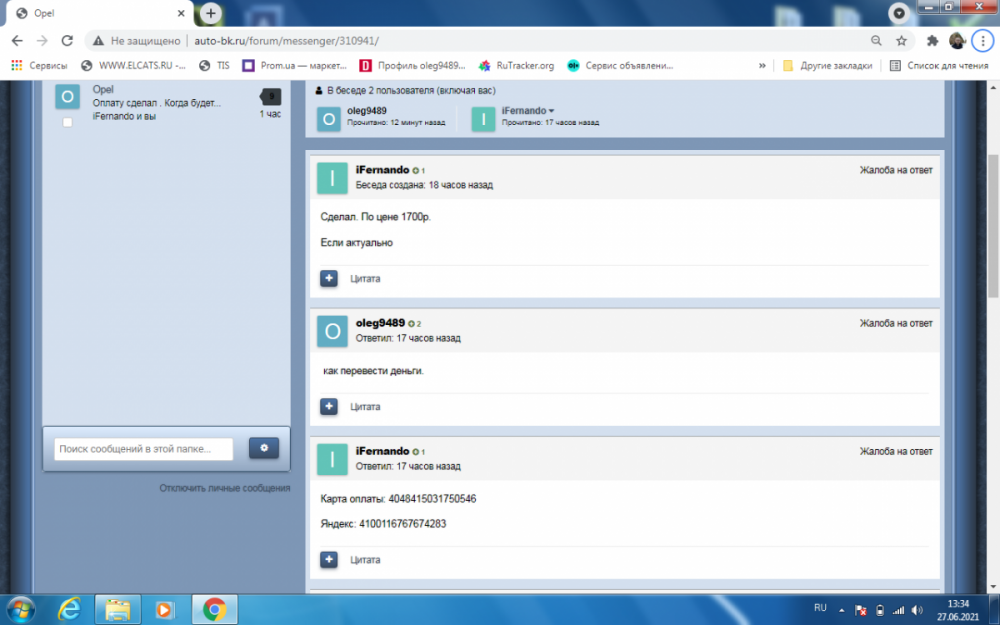Open the WWW.ELCATS.RU bookmark
Viewport: 1000px width, 625px height.
click(x=134, y=65)
